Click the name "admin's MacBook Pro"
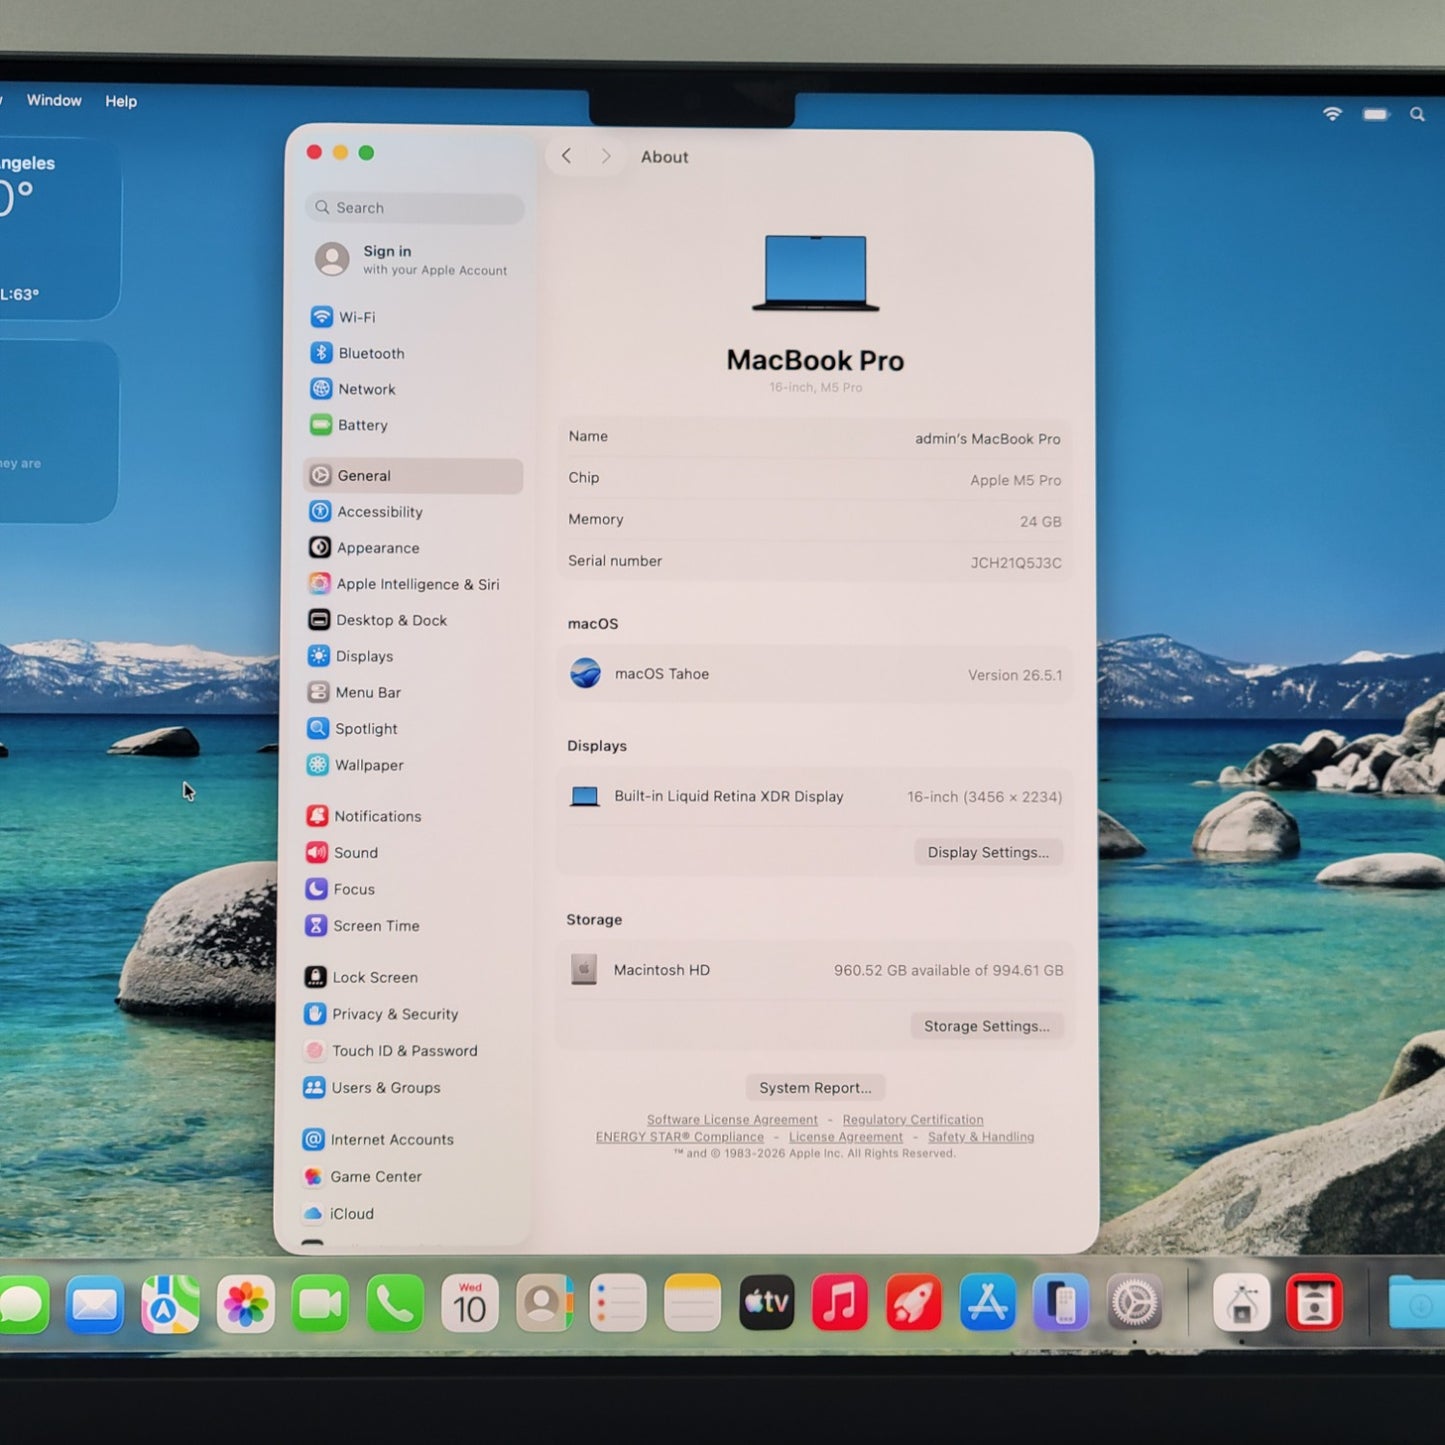1445x1445 pixels. [x=988, y=439]
